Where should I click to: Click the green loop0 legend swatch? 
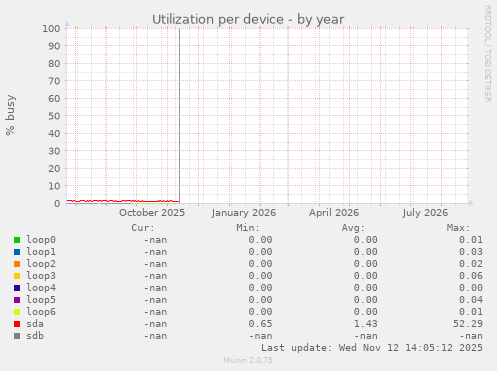pyautogui.click(x=17, y=240)
